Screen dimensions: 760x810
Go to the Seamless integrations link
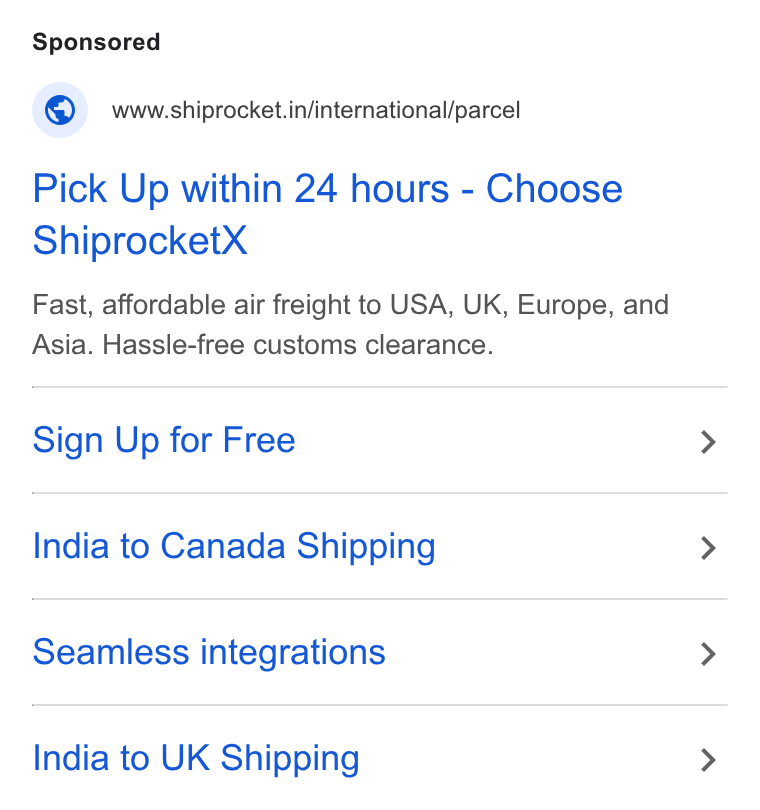click(209, 652)
